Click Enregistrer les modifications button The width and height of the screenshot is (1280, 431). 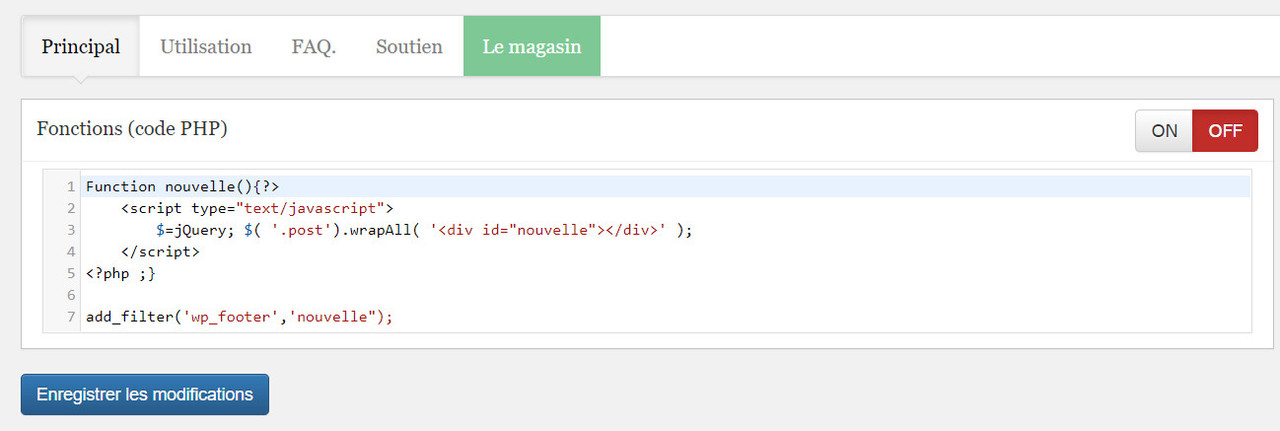(145, 394)
